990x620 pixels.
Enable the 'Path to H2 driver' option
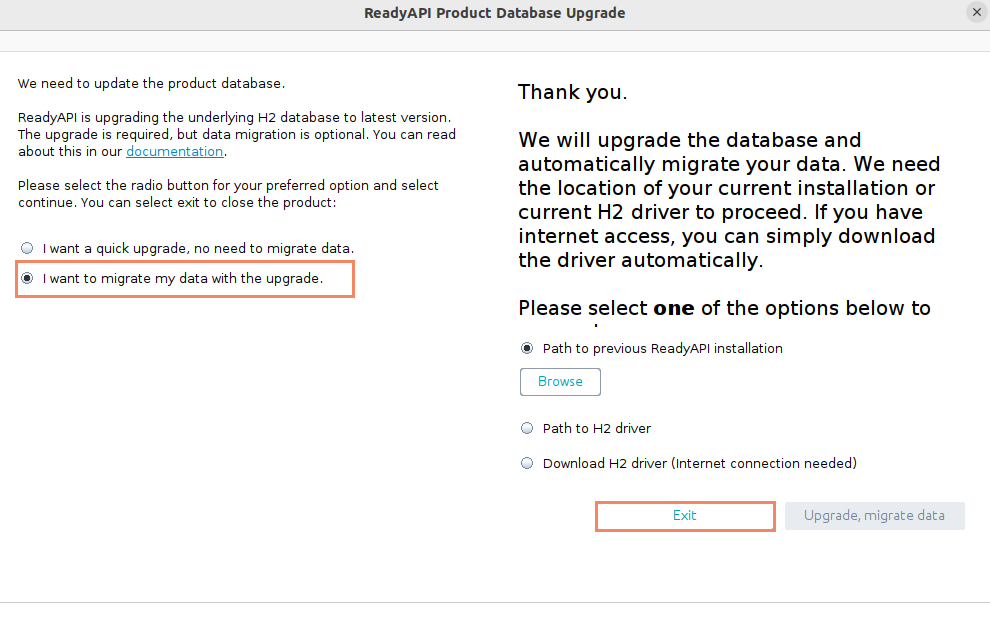click(x=527, y=428)
